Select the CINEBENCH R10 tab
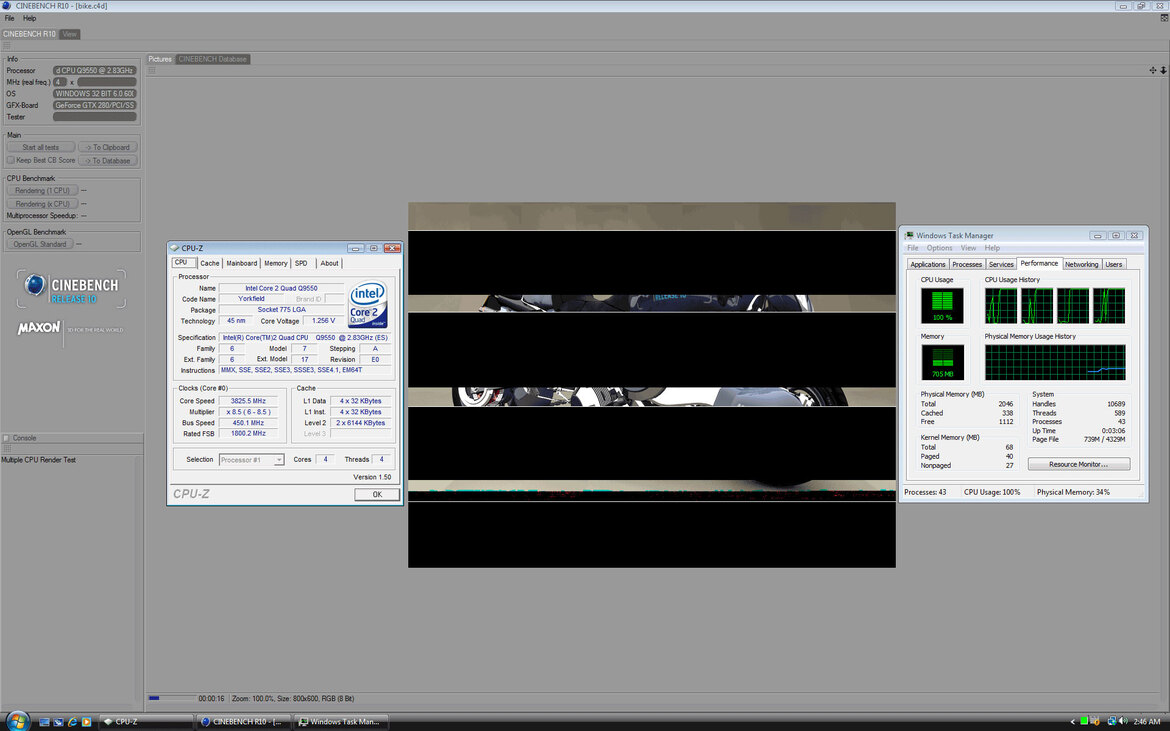Viewport: 1170px width, 731px height. coord(29,34)
